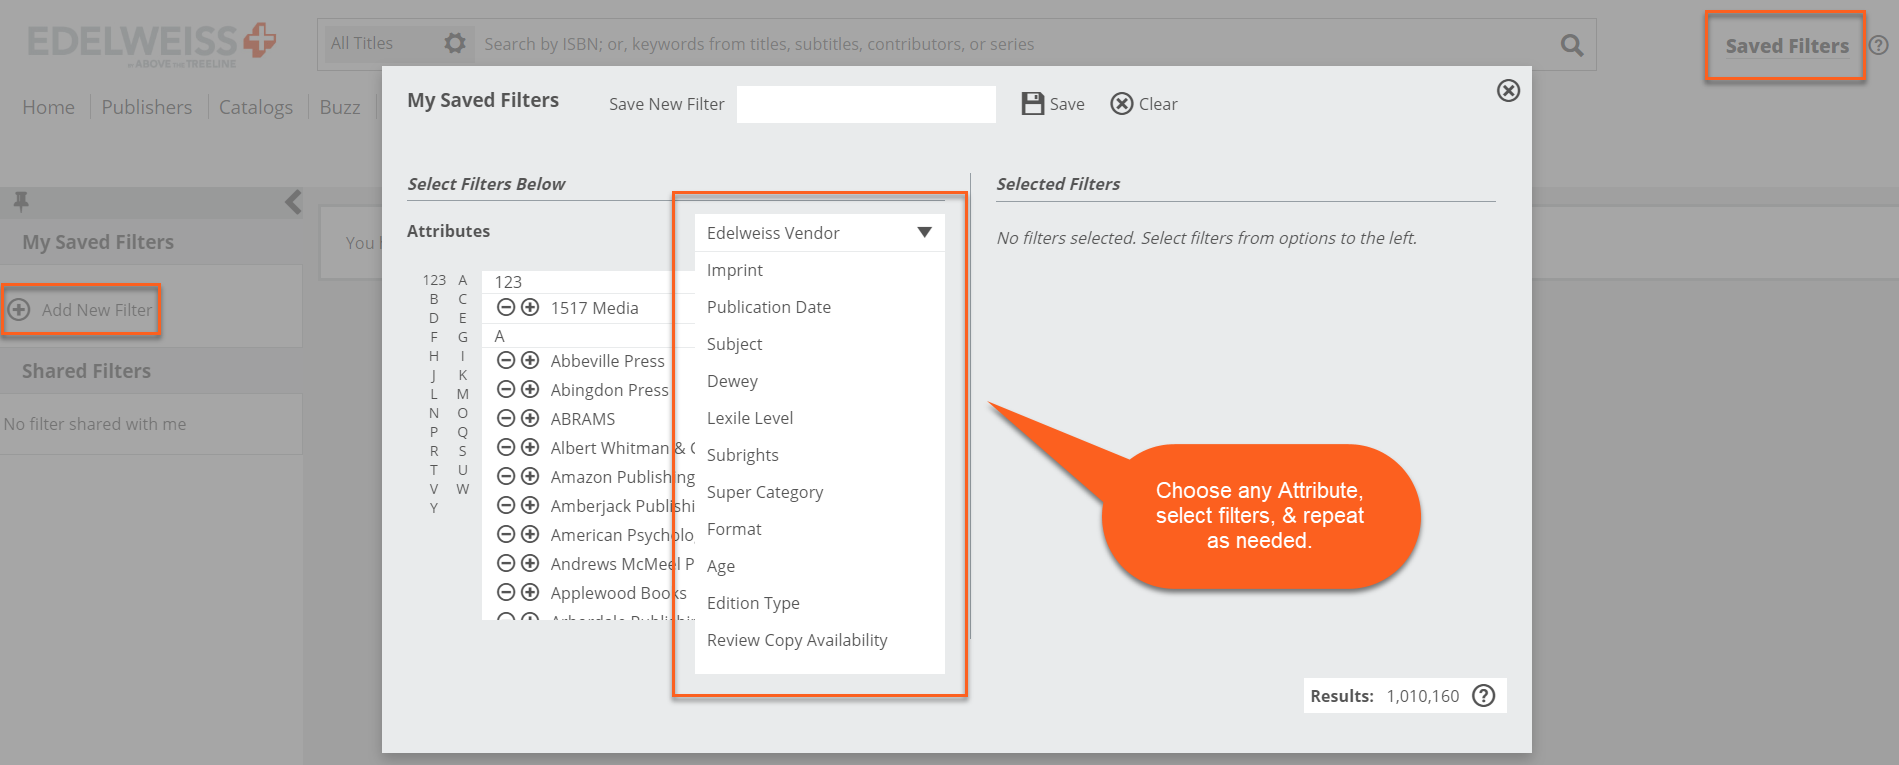Viewport: 1899px width, 765px height.
Task: Open the Edelweiss Vendor attribute dropdown
Action: 819,233
